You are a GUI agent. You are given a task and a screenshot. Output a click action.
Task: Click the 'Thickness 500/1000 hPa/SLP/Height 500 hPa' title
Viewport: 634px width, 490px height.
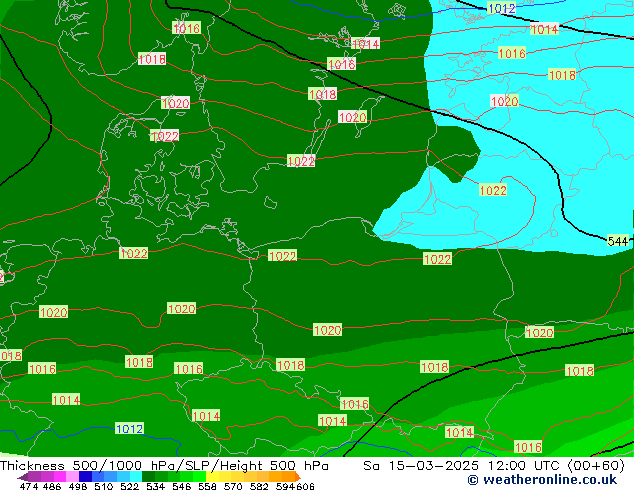pos(164,466)
